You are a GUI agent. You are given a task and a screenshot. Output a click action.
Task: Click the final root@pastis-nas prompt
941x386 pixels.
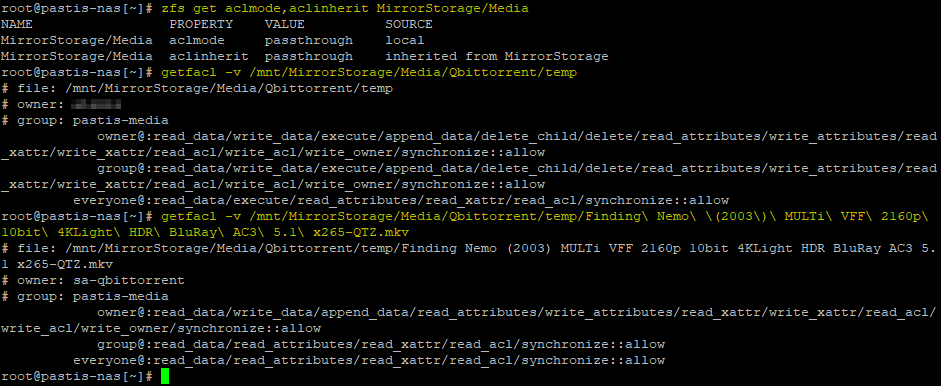click(78, 377)
